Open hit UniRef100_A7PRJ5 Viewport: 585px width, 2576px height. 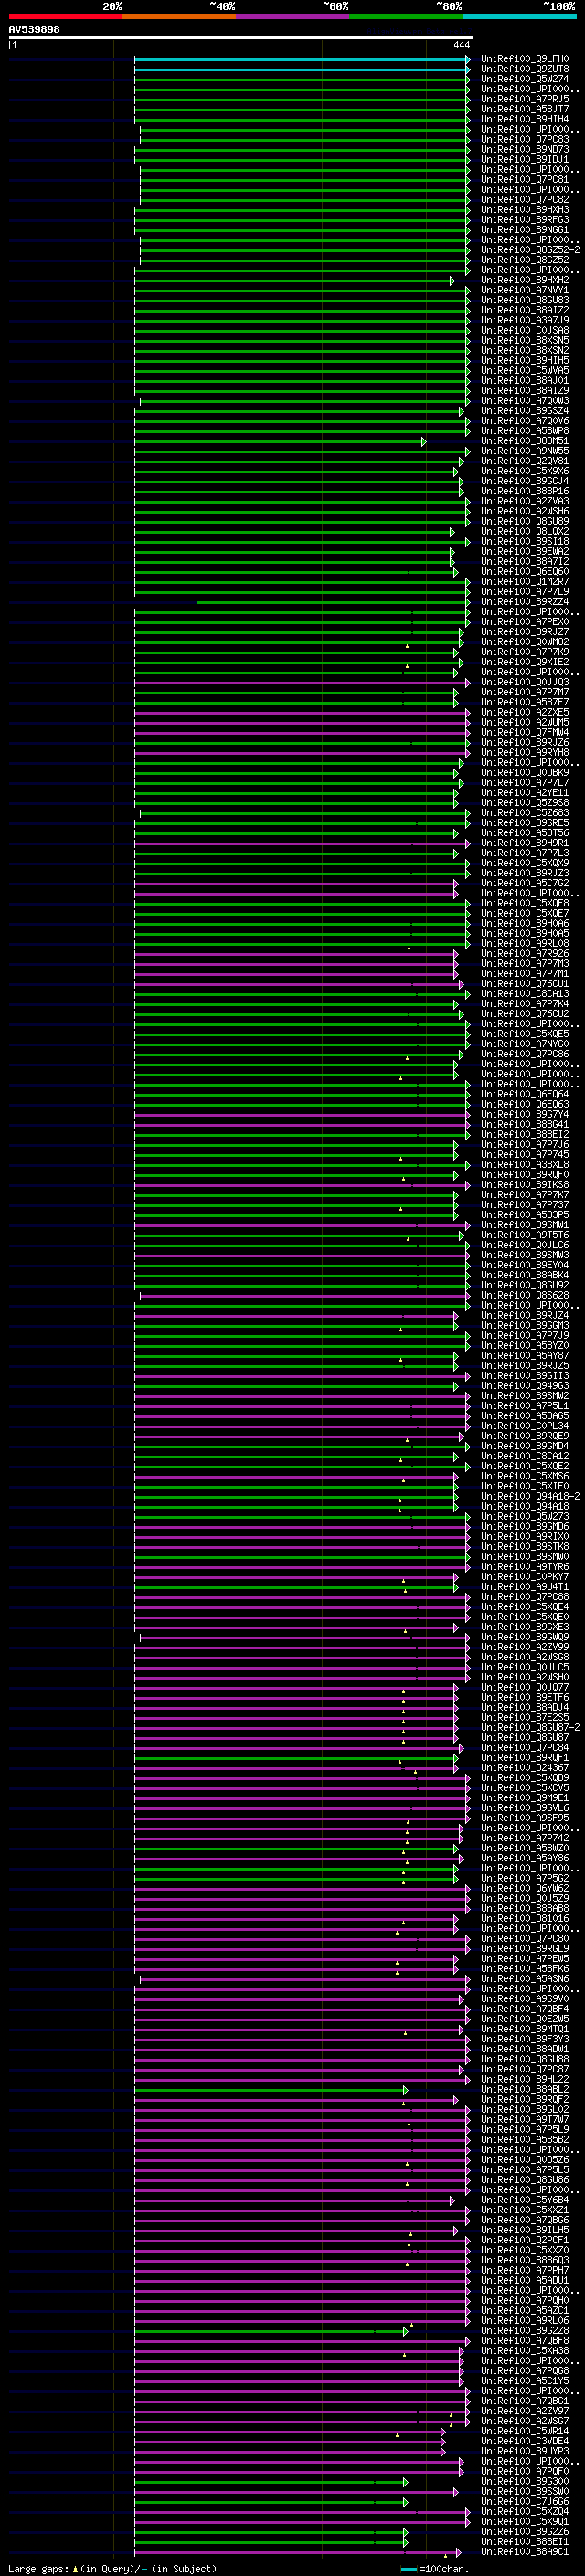coord(525,99)
